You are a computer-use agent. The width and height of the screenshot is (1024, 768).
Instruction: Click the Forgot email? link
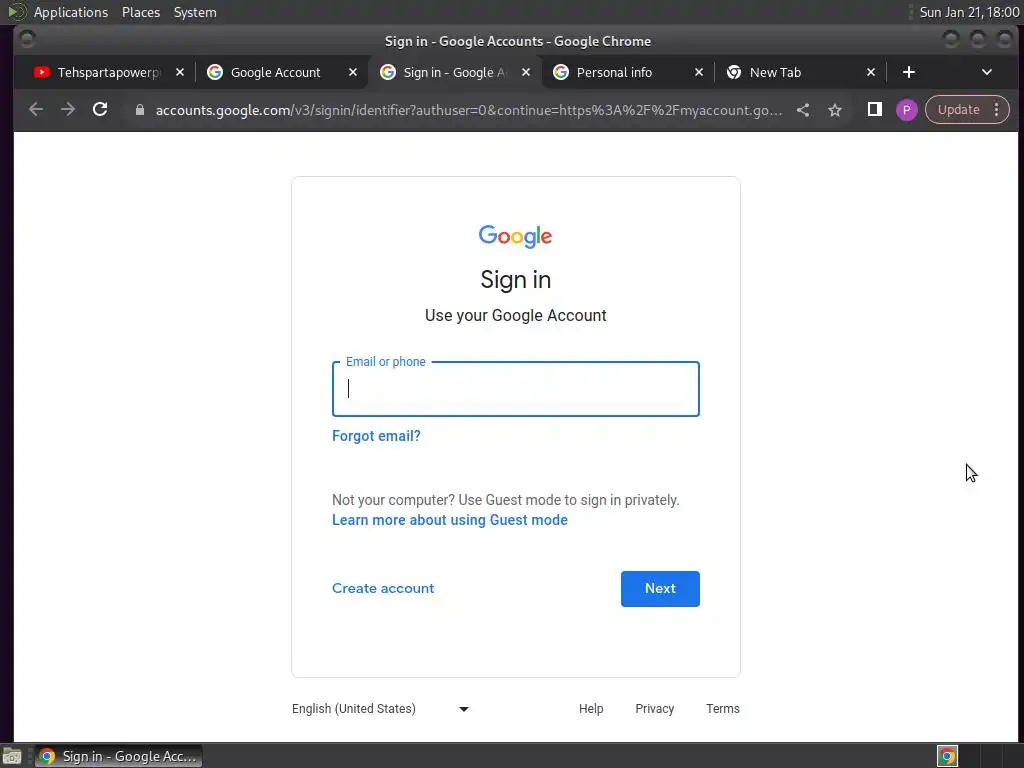pyautogui.click(x=376, y=436)
